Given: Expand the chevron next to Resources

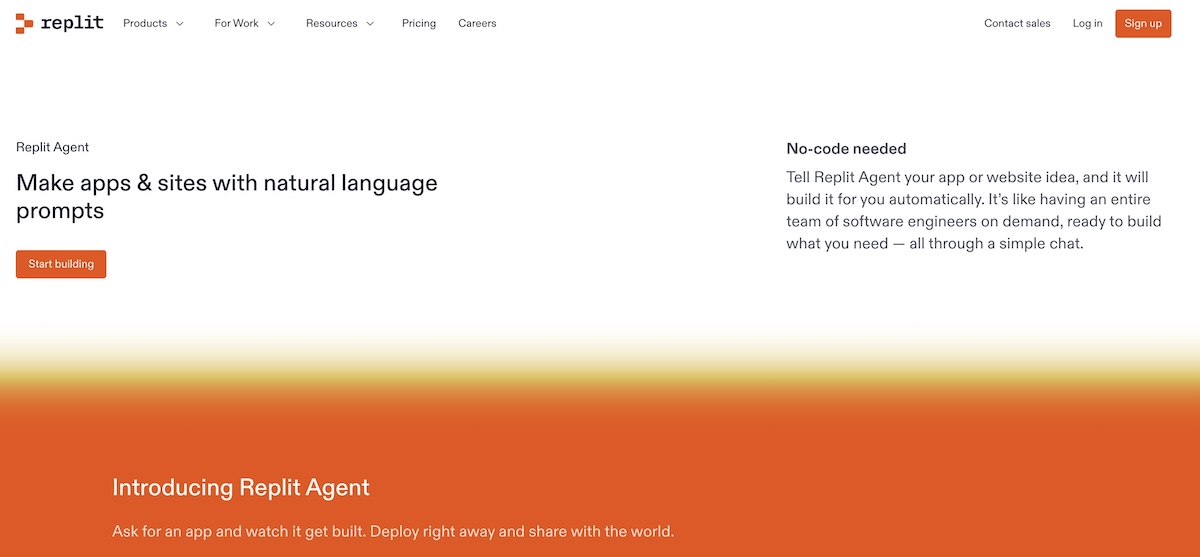Looking at the screenshot, I should point(370,24).
